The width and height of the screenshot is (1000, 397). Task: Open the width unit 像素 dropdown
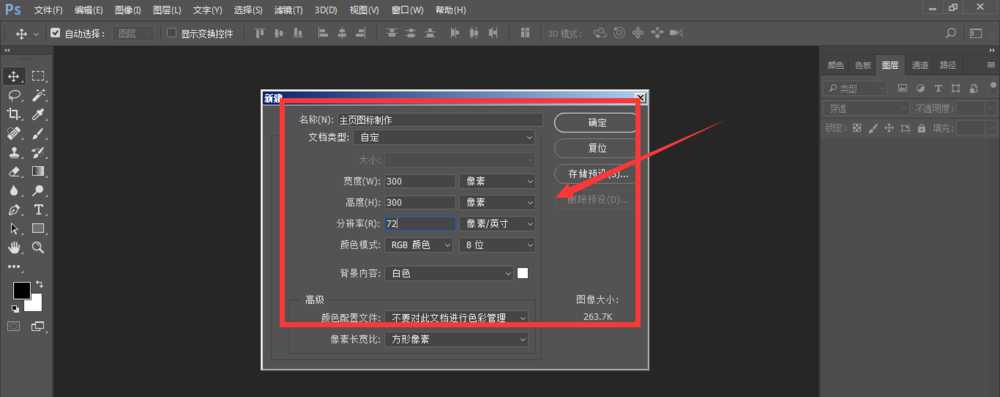pyautogui.click(x=497, y=181)
